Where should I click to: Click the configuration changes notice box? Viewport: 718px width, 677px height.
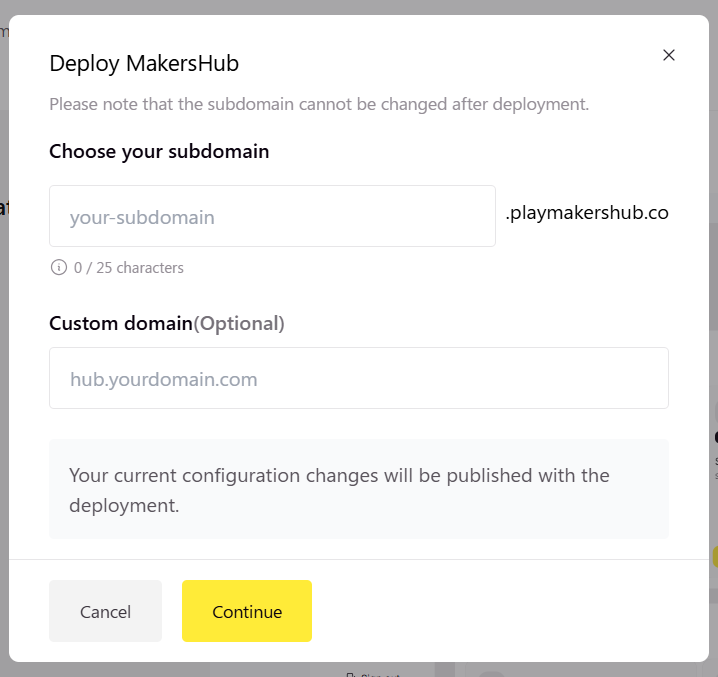click(359, 489)
